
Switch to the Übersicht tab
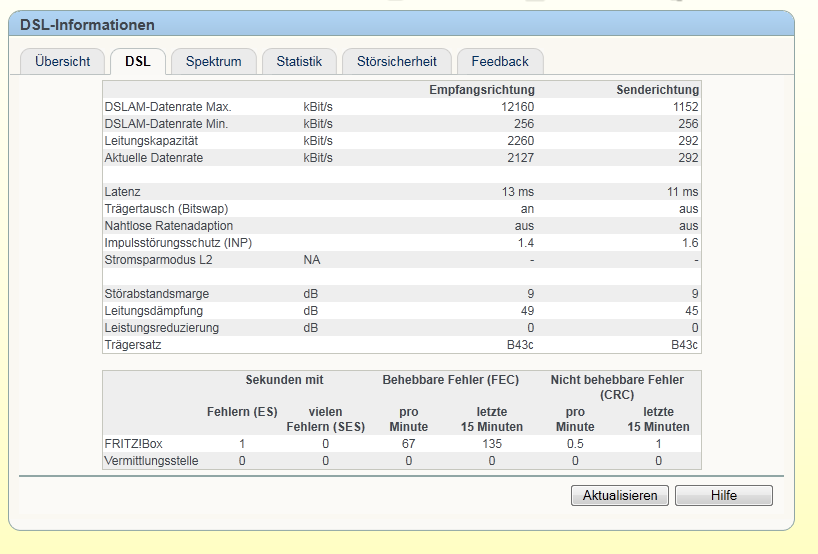click(62, 61)
